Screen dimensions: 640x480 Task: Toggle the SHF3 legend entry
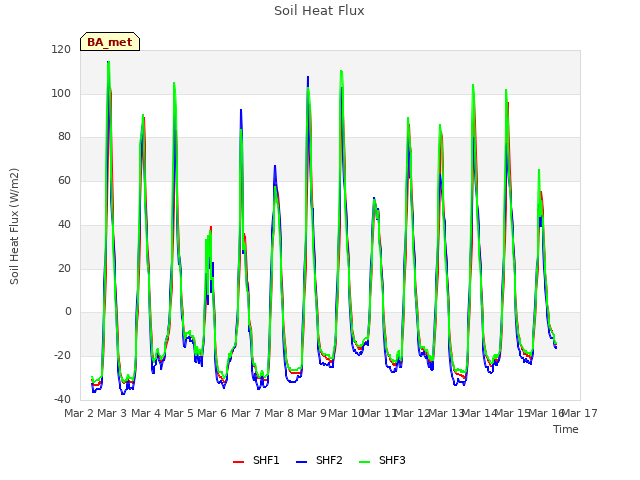pyautogui.click(x=382, y=460)
